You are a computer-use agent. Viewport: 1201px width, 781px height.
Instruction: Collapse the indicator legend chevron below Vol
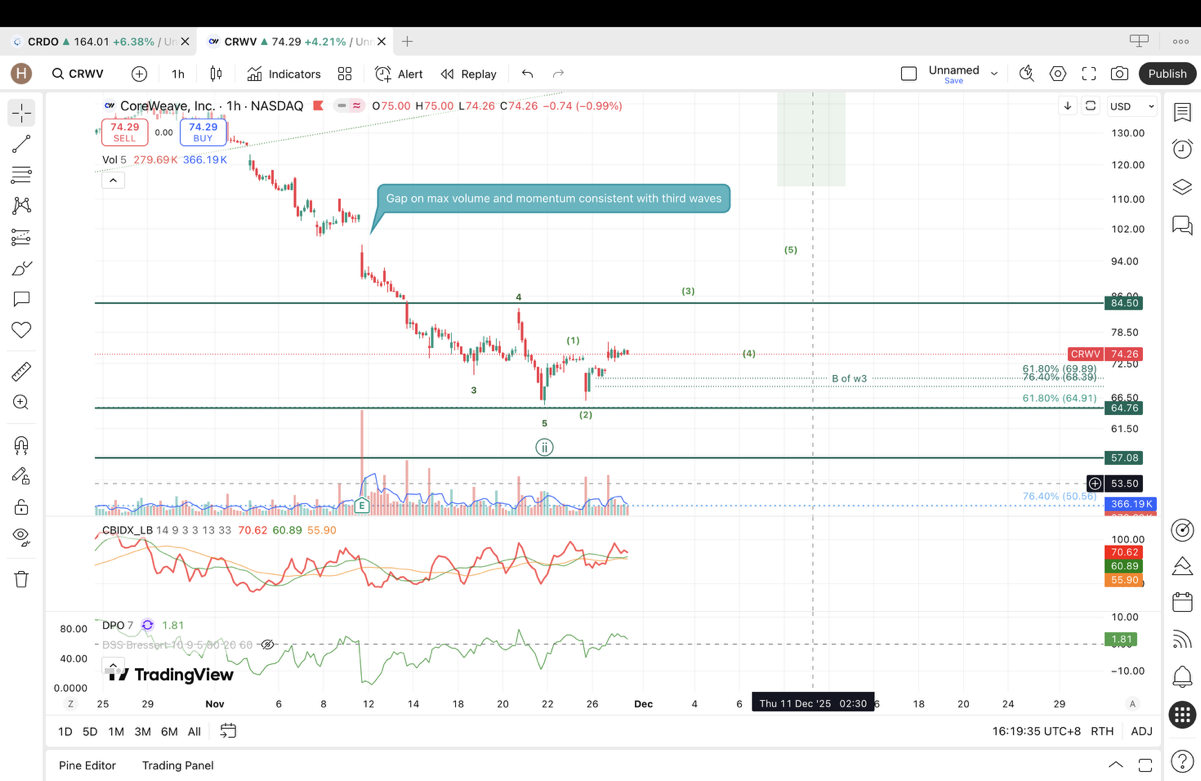point(113,180)
